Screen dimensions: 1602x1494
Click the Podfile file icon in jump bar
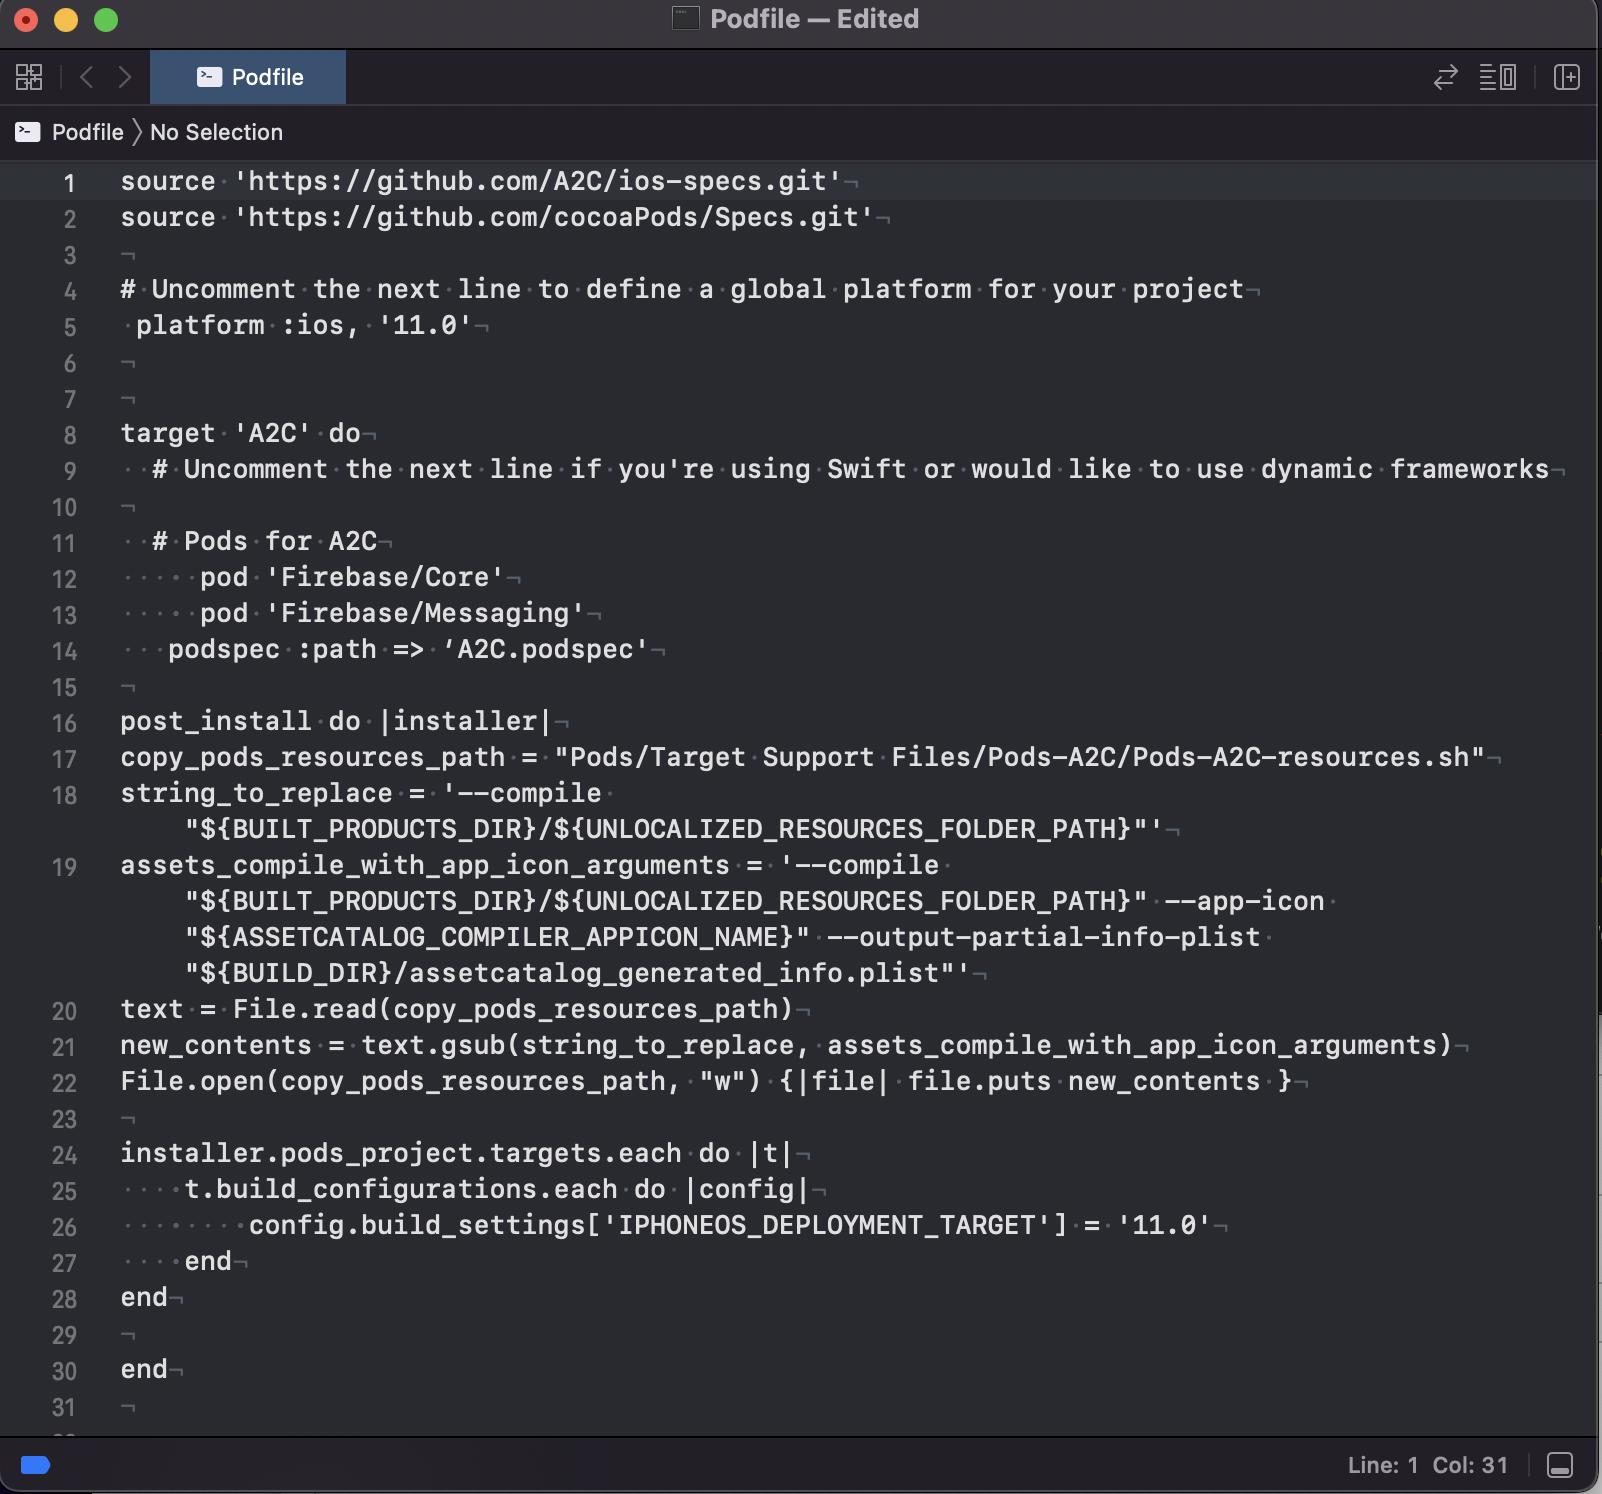pos(28,132)
